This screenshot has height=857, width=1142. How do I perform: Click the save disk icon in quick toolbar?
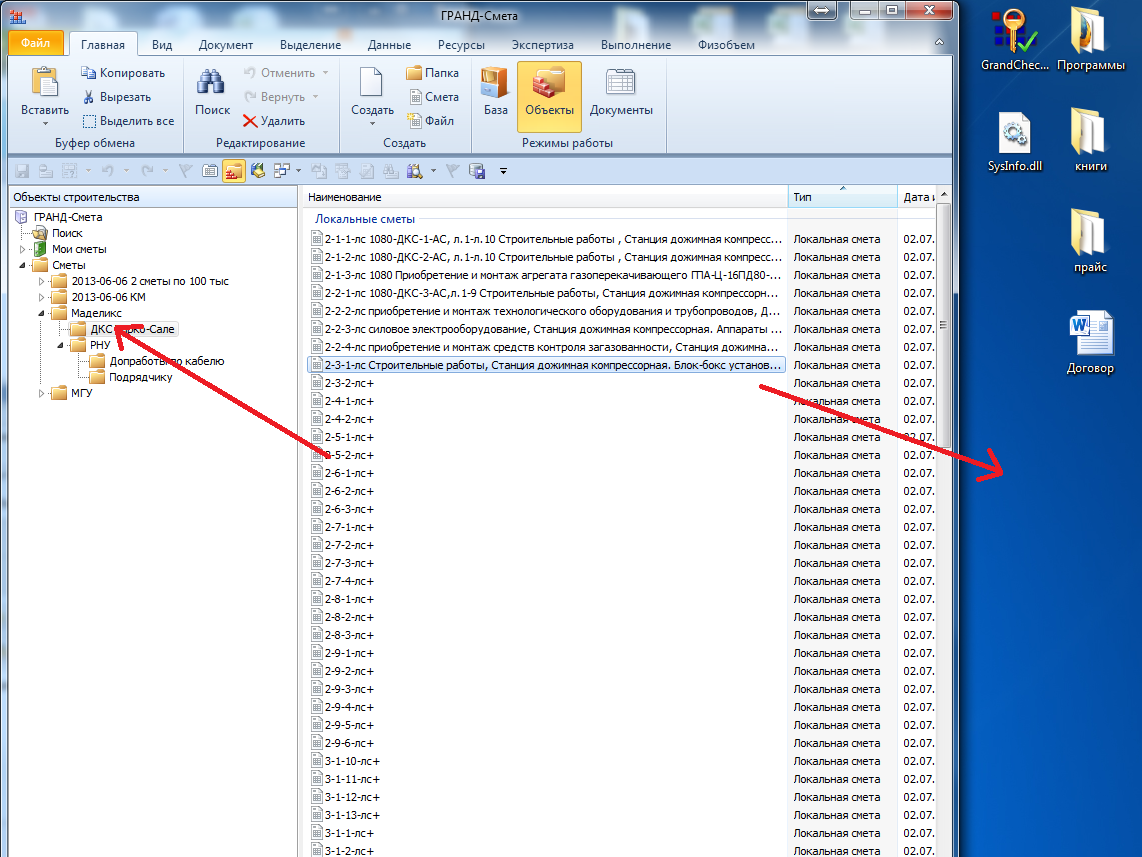pos(22,171)
